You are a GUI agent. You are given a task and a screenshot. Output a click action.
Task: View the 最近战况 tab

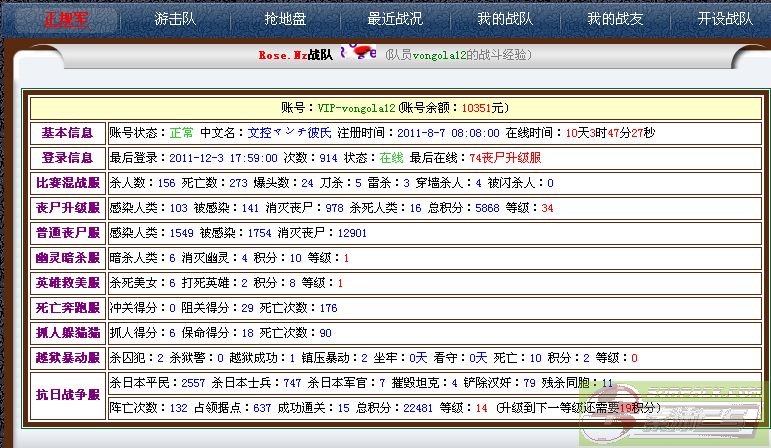click(x=395, y=19)
